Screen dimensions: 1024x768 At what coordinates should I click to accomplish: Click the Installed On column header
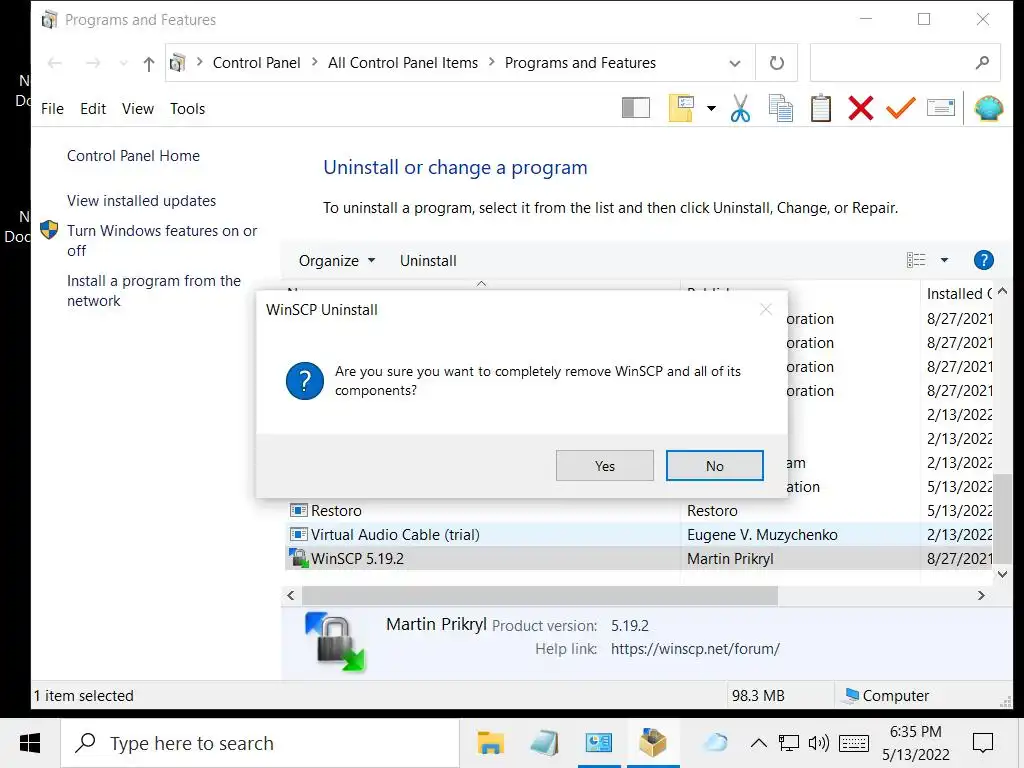959,294
